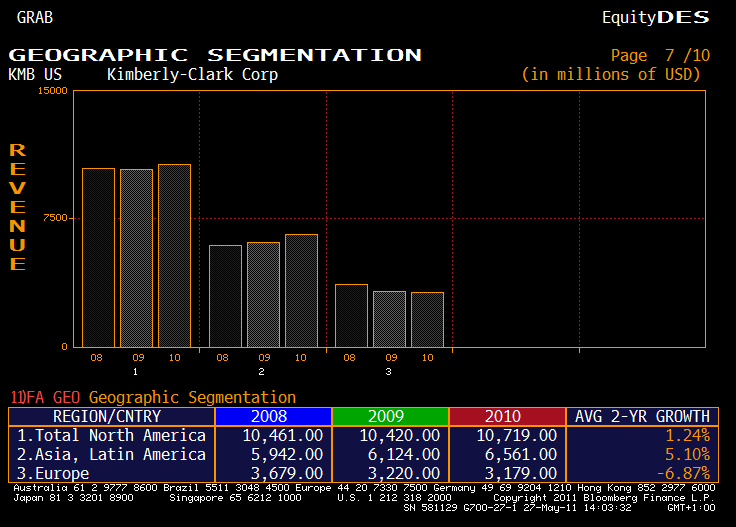Click the GRAB label in the top bar
Image resolution: width=736 pixels, height=527 pixels.
tap(35, 17)
